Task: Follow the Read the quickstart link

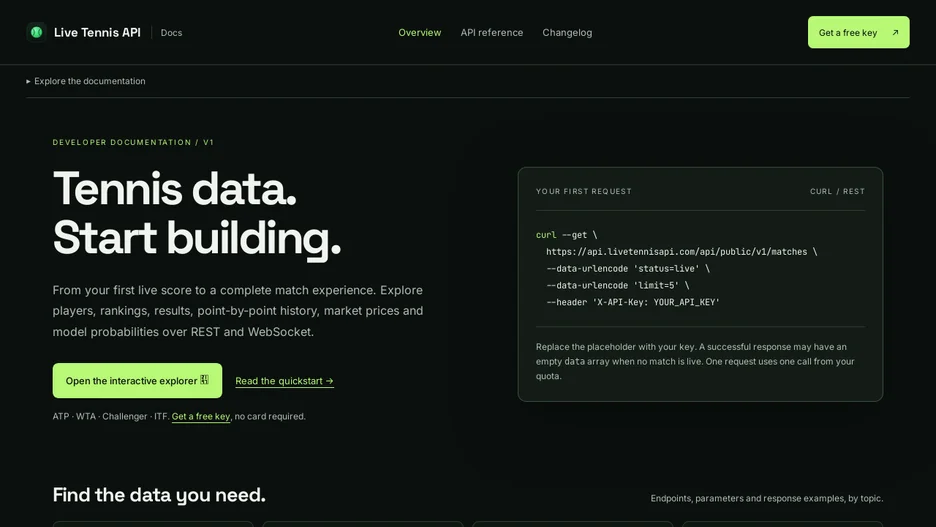Action: (x=284, y=381)
